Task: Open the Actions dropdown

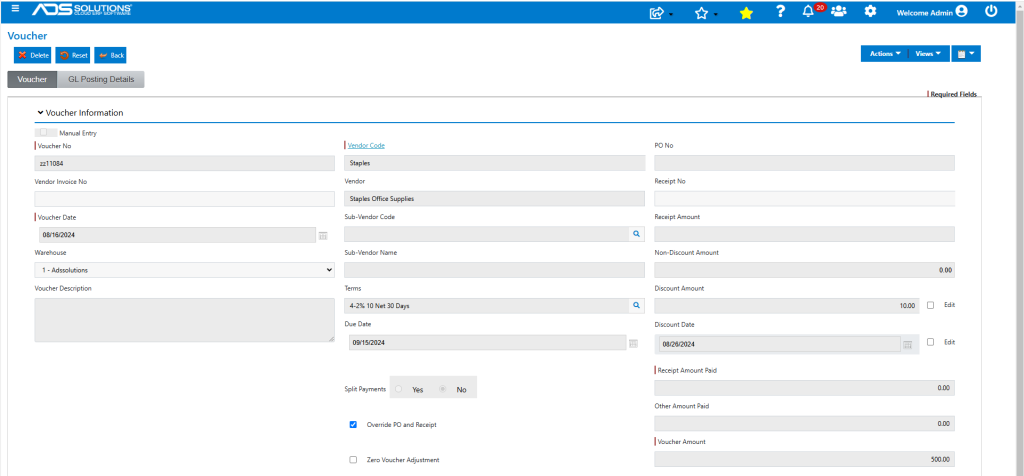Action: point(885,54)
